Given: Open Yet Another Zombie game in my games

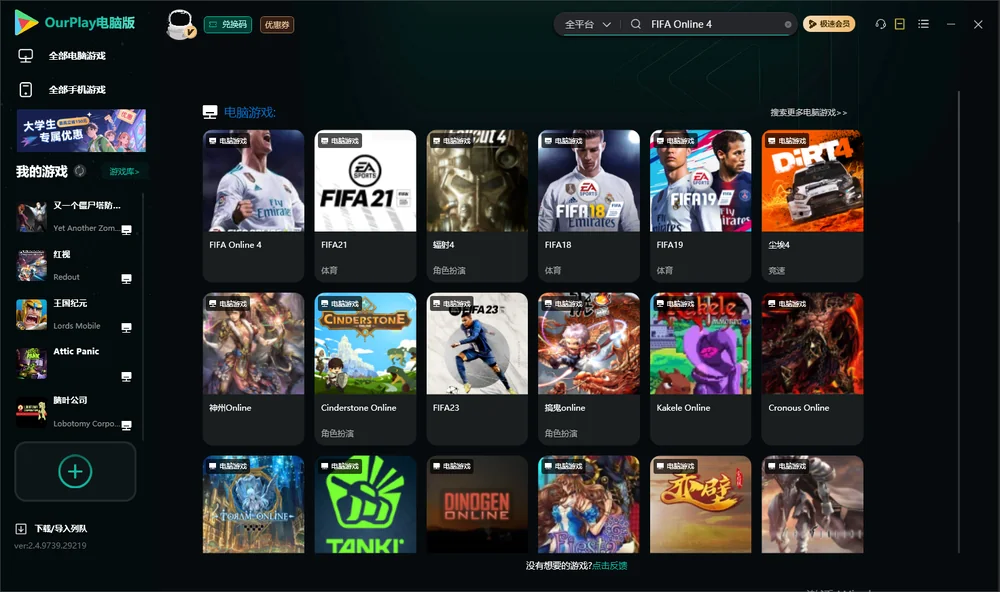Looking at the screenshot, I should (75, 217).
